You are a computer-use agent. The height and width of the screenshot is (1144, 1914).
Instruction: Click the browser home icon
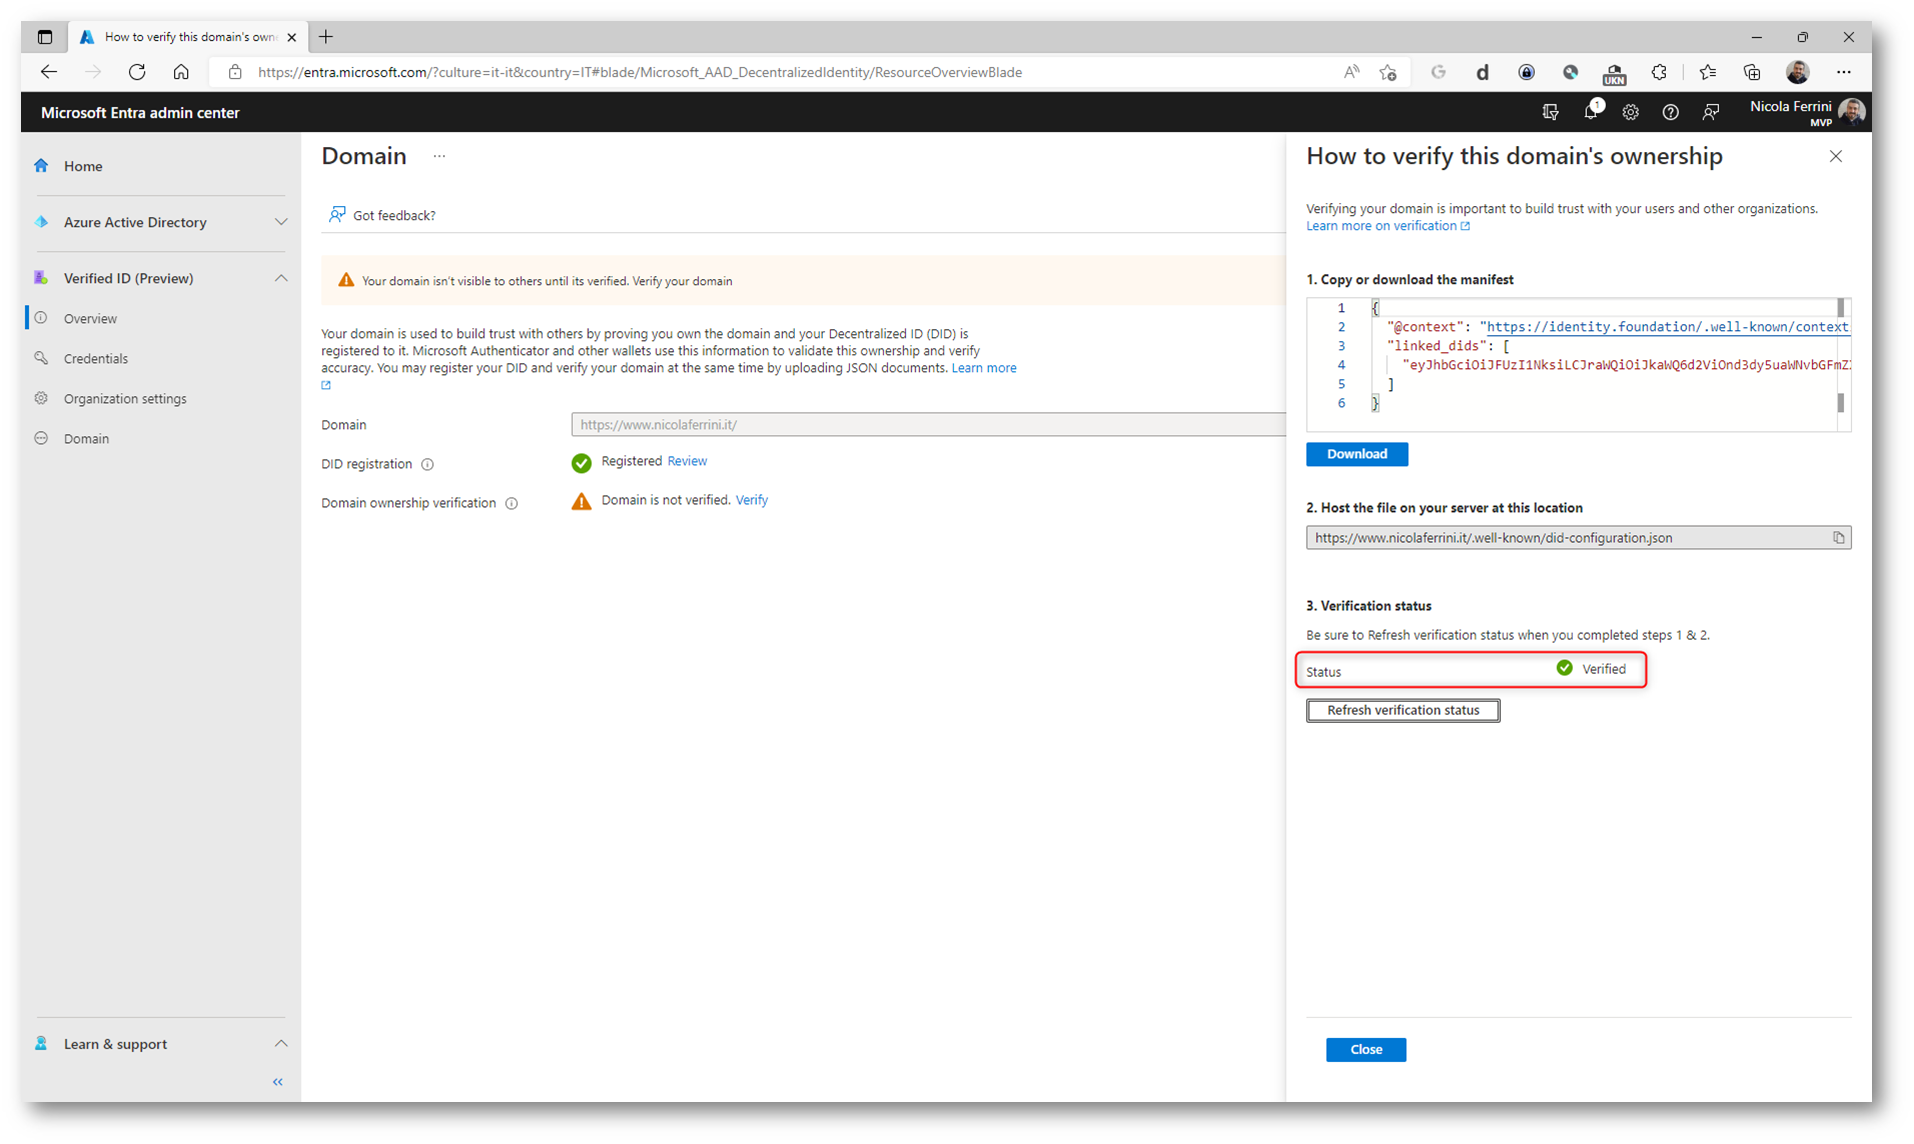181,72
